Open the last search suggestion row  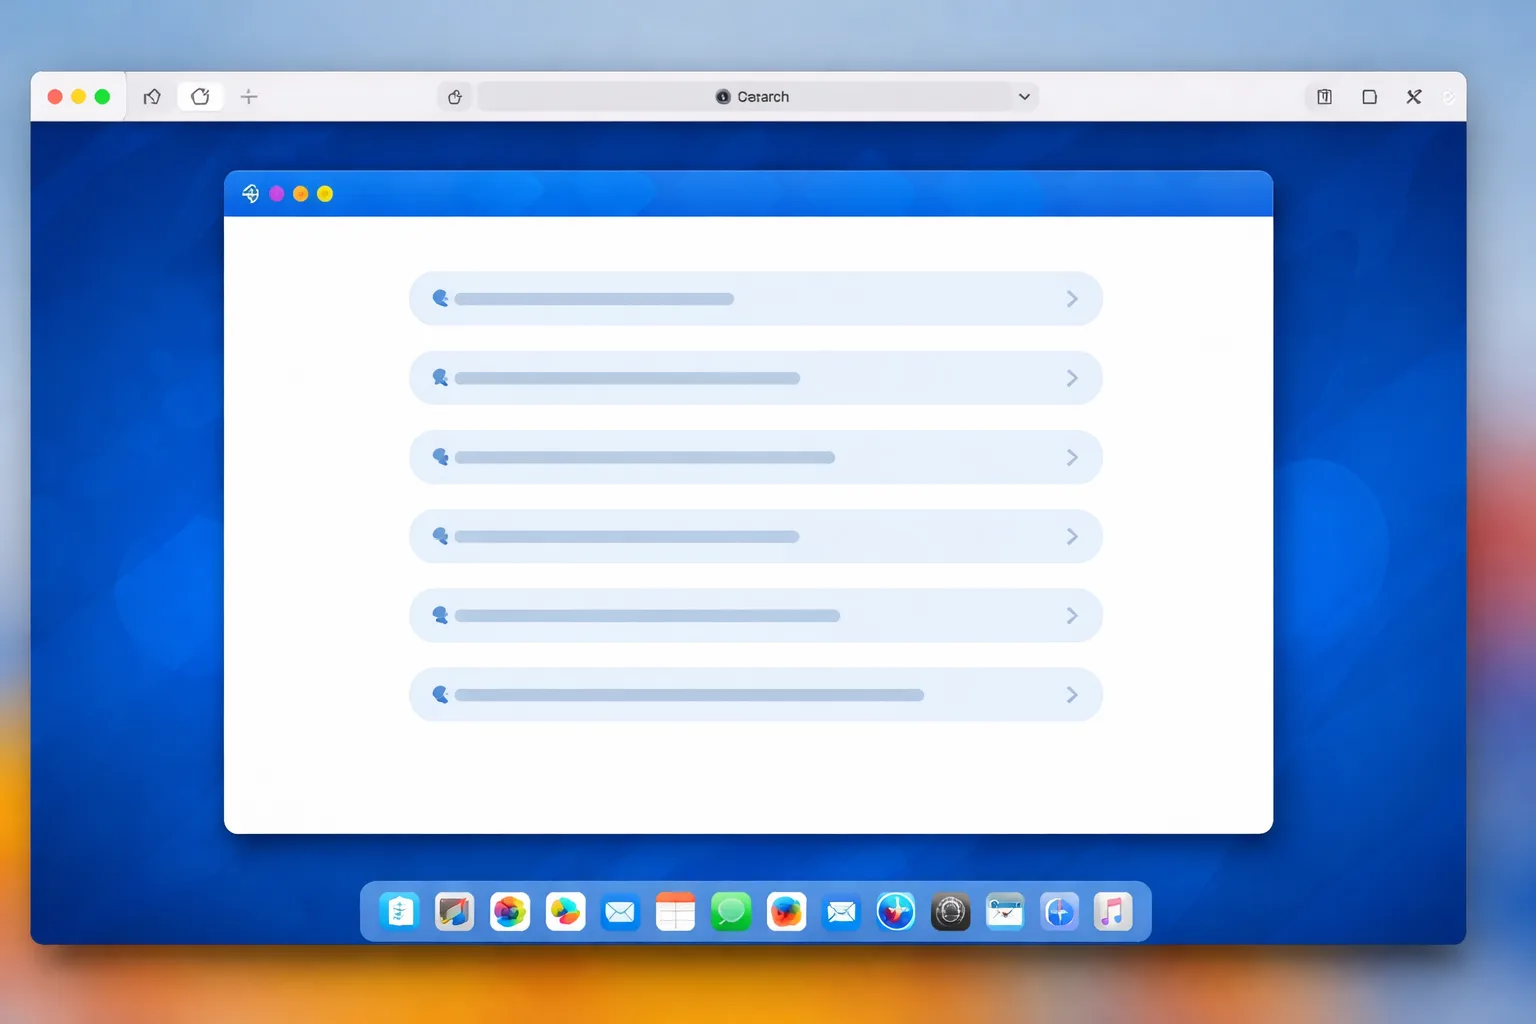coord(756,694)
